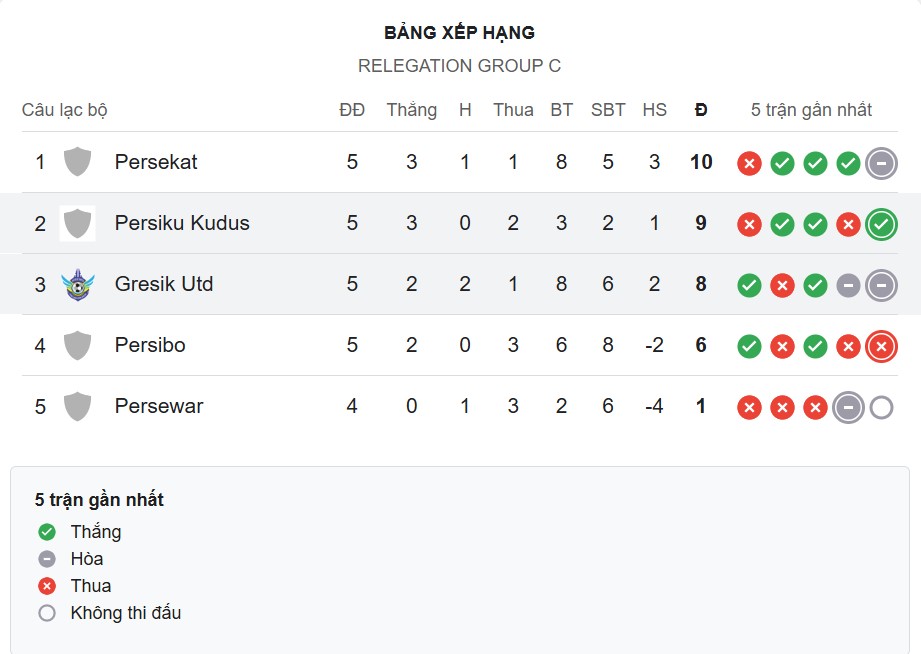The image size is (921, 654).
Task: Click the green check icon next to 'Thắng' legend
Action: tap(45, 532)
